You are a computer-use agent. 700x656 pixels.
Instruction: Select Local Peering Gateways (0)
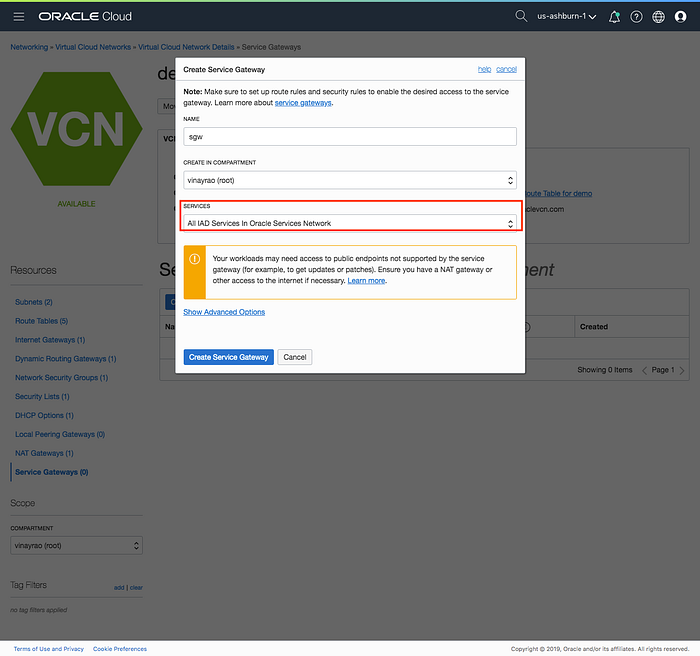tap(60, 434)
